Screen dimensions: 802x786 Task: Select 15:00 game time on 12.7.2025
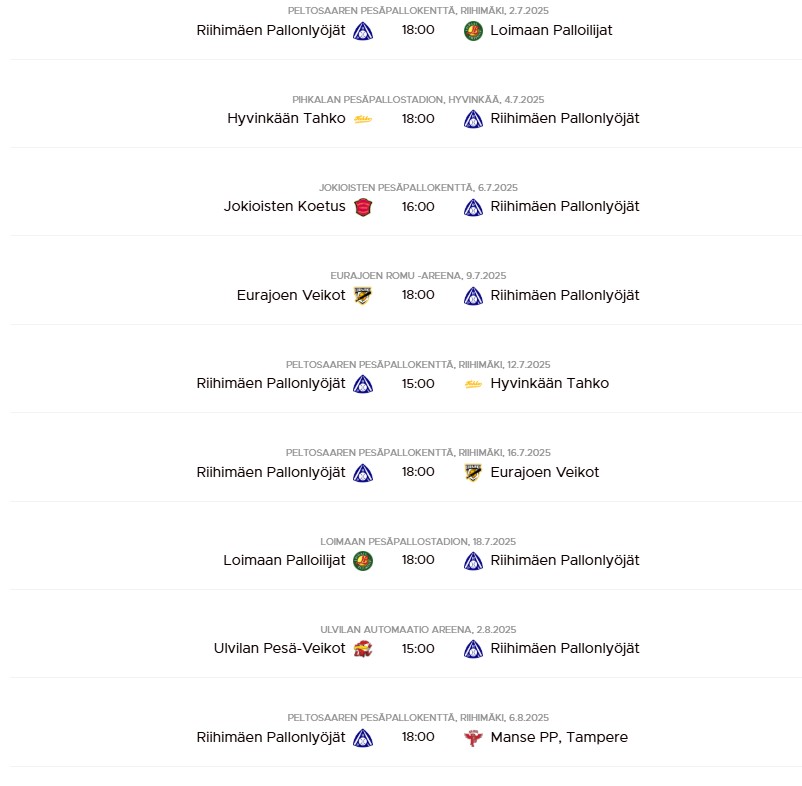418,384
